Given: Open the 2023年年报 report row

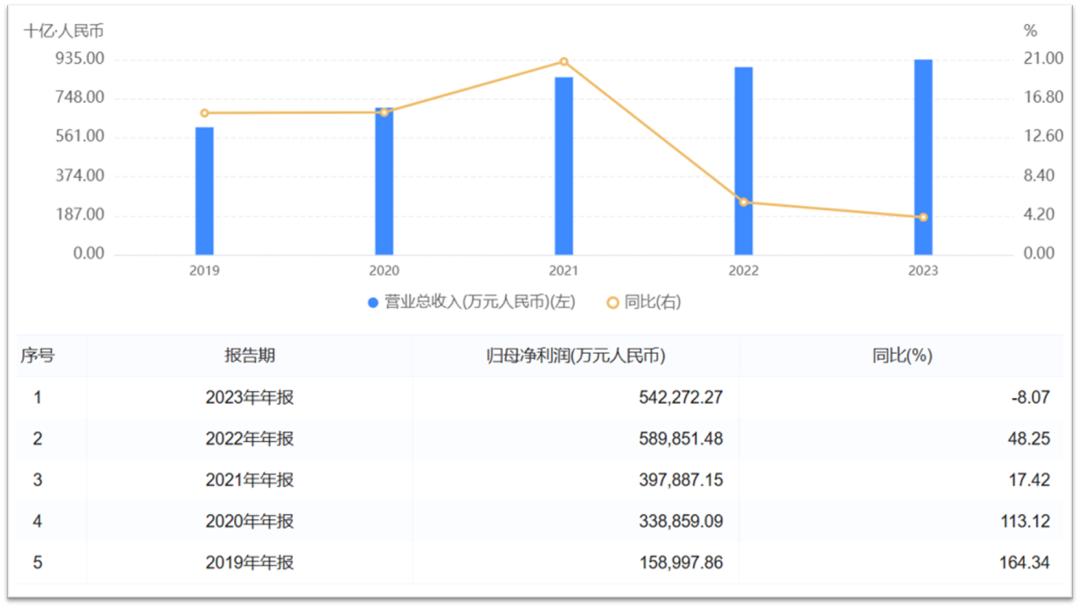Looking at the screenshot, I should point(249,398).
